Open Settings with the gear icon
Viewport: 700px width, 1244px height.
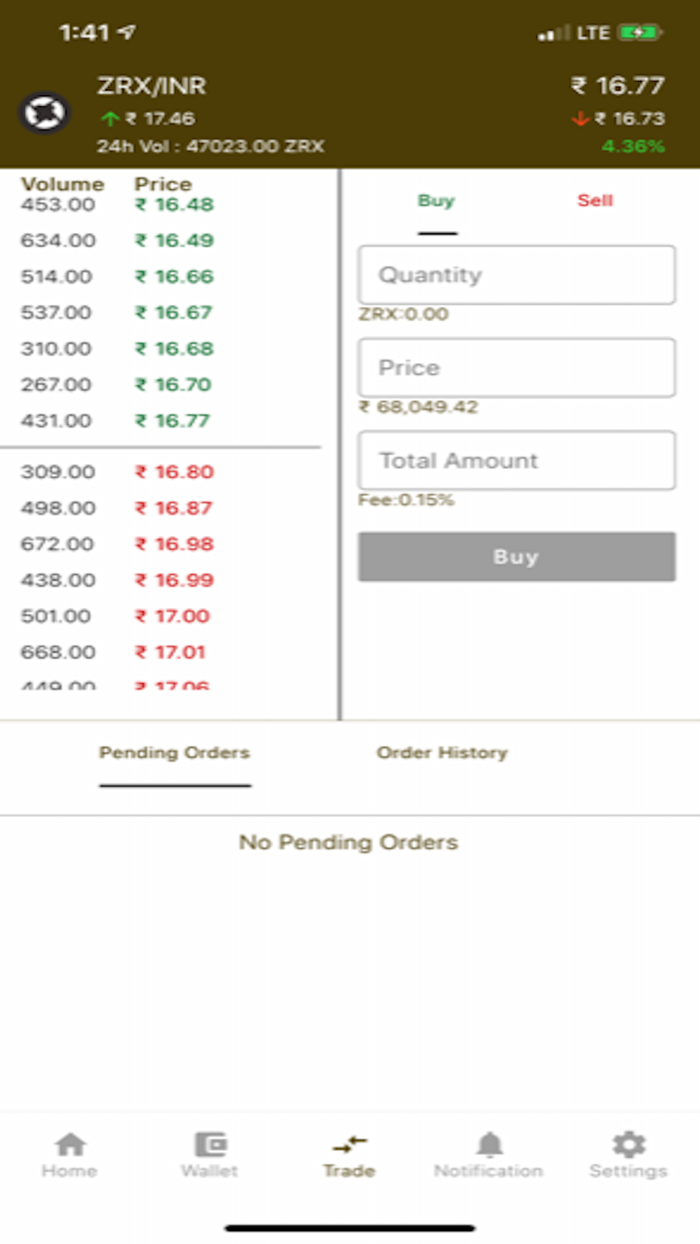pyautogui.click(x=628, y=1152)
